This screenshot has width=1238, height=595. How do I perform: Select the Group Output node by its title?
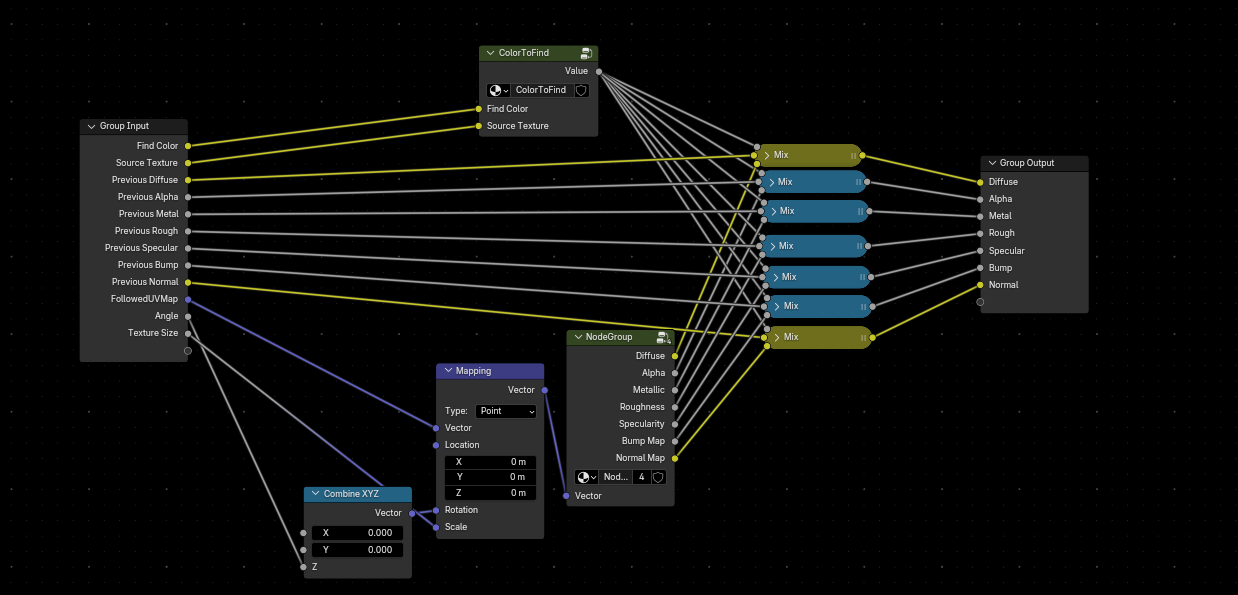coord(1027,163)
